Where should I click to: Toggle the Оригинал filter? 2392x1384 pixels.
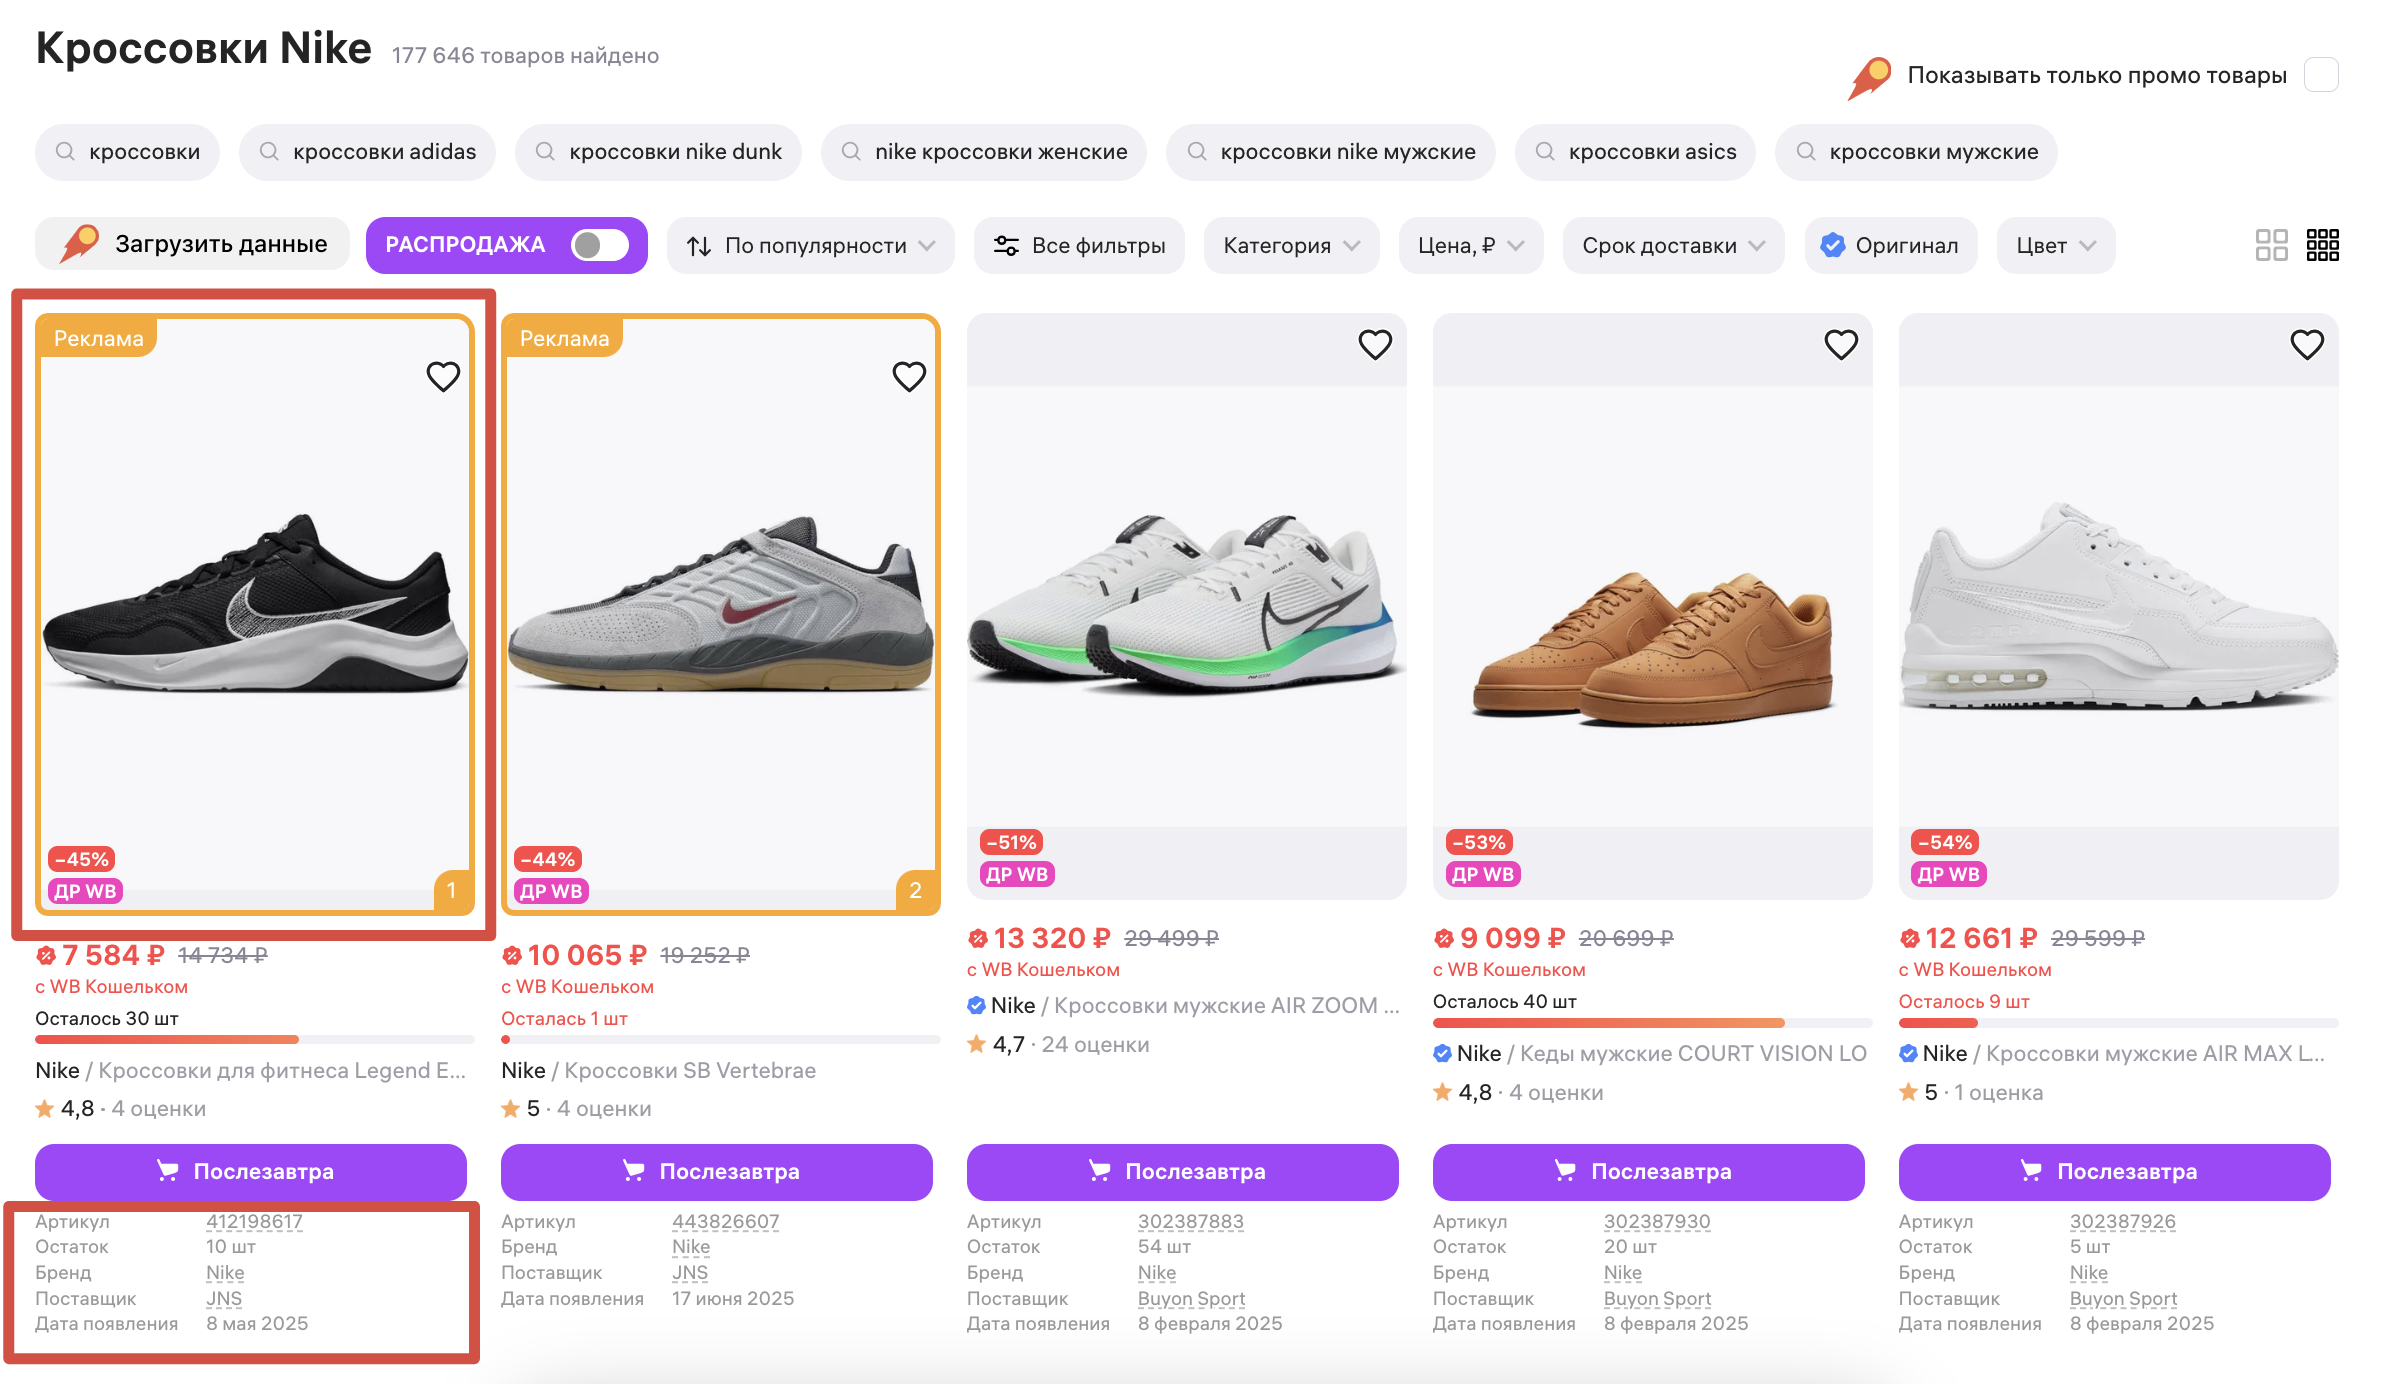click(x=1890, y=245)
